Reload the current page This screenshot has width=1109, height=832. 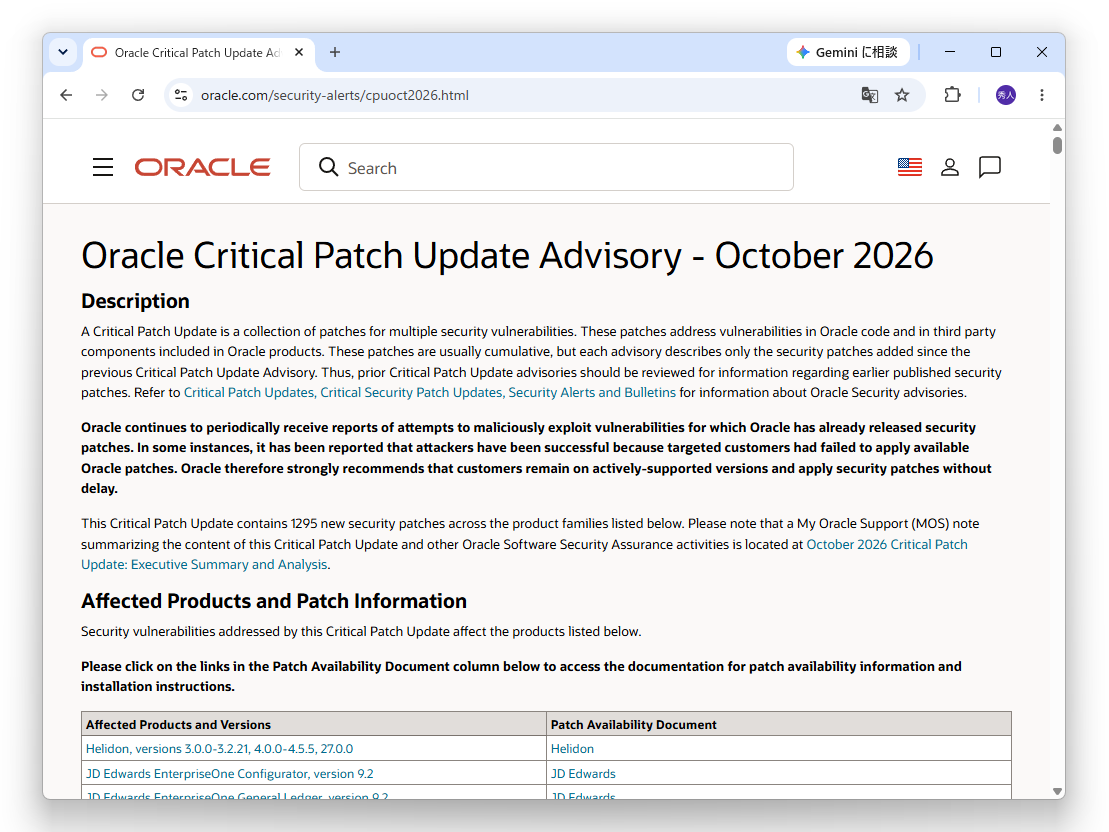[x=138, y=95]
